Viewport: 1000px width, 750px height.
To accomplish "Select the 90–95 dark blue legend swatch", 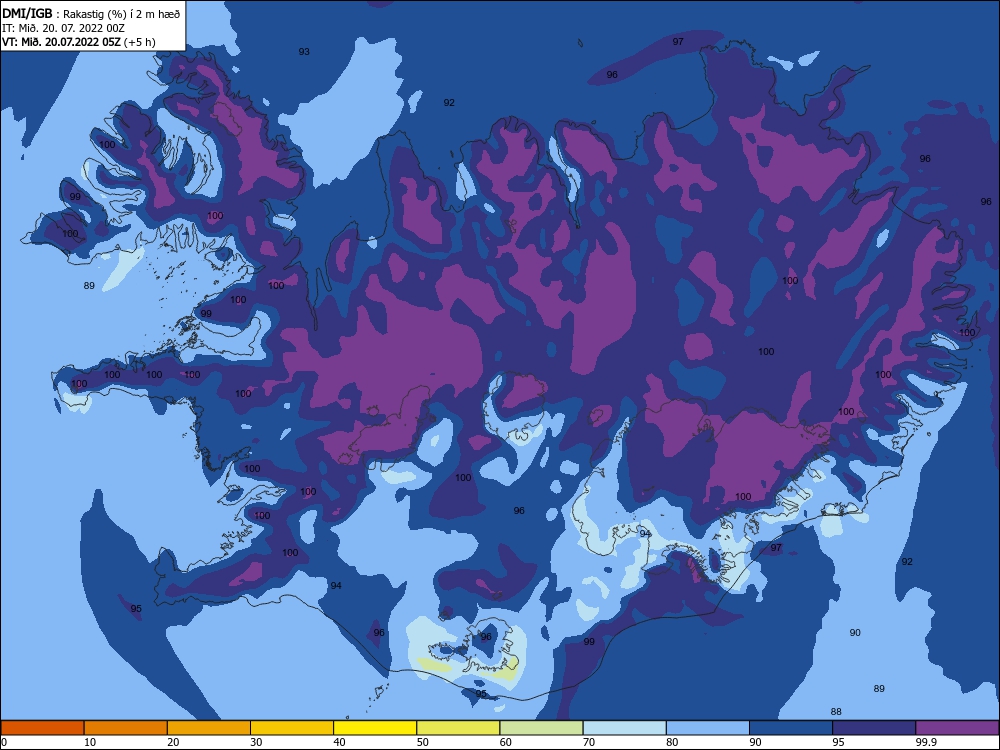I will tap(791, 728).
